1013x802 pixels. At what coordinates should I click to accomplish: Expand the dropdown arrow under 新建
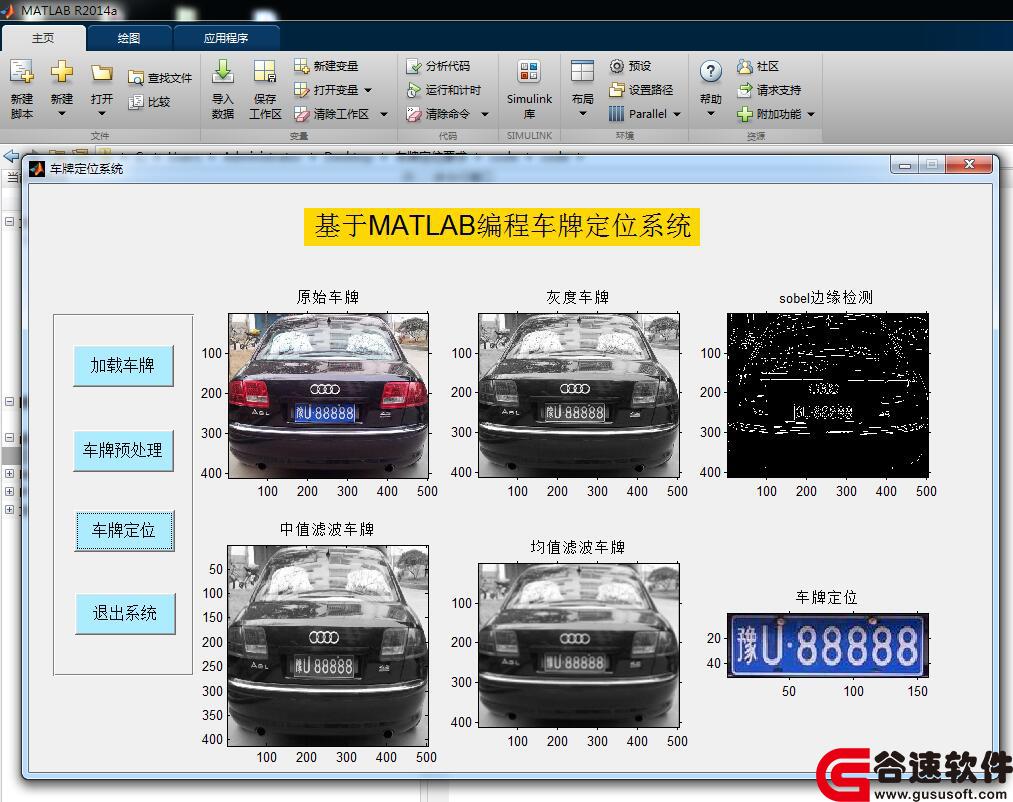click(x=62, y=114)
